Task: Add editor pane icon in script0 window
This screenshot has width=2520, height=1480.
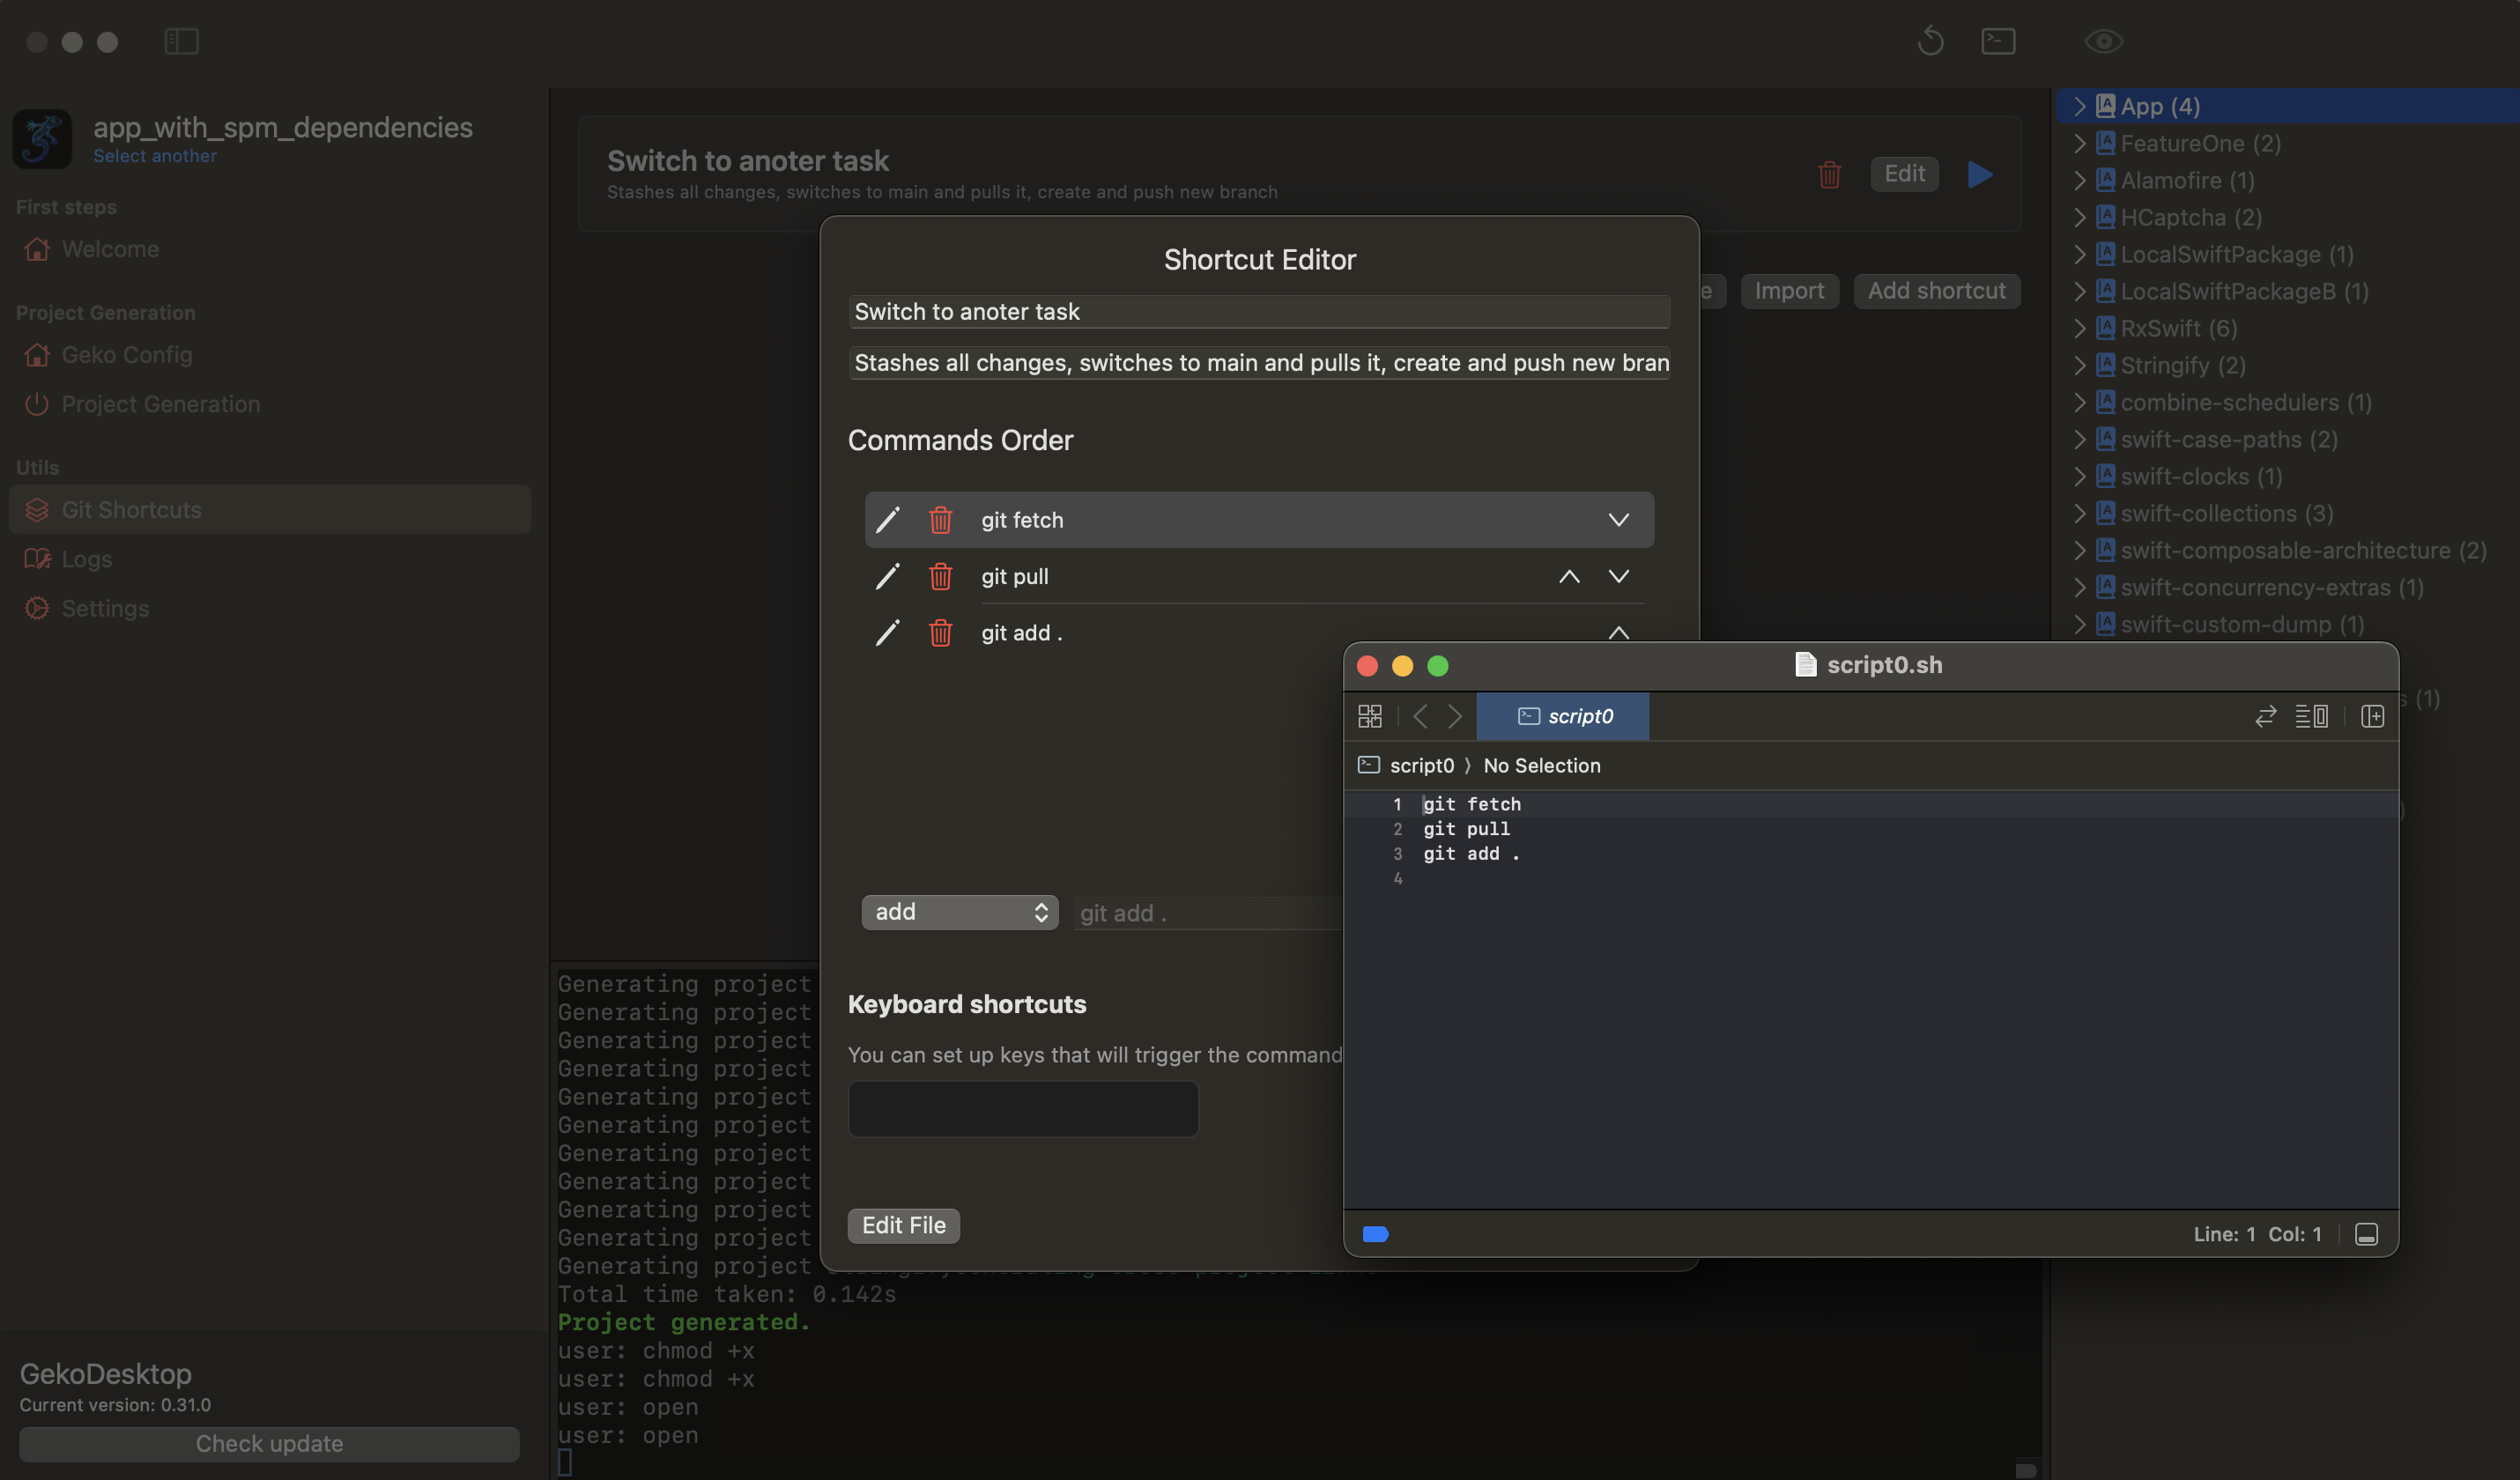Action: point(2372,716)
